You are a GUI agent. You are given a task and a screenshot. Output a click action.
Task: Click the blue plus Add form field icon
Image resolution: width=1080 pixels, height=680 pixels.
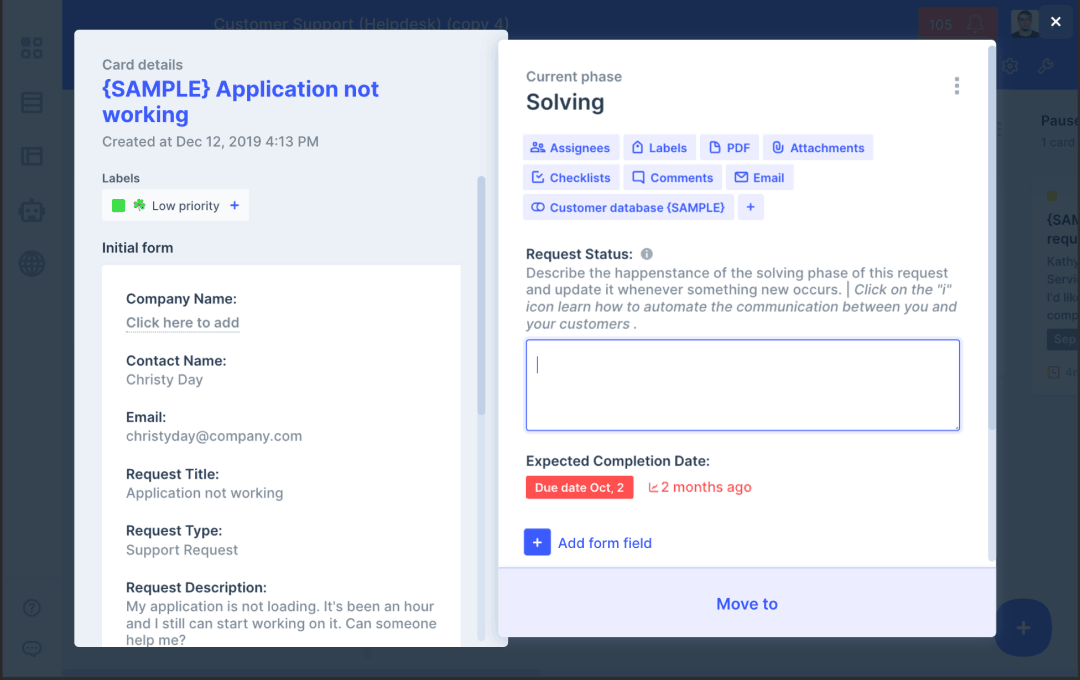click(537, 543)
